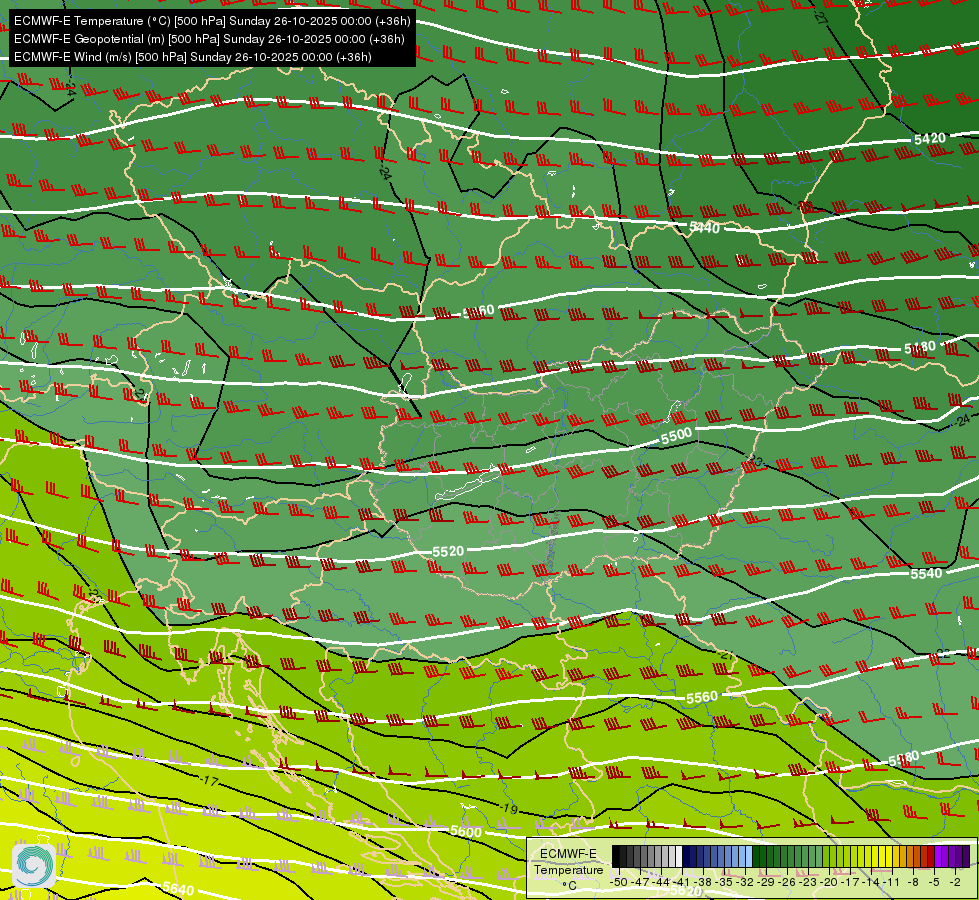Click the swirl logo icon at the map corner
The image size is (979, 900).
34,865
